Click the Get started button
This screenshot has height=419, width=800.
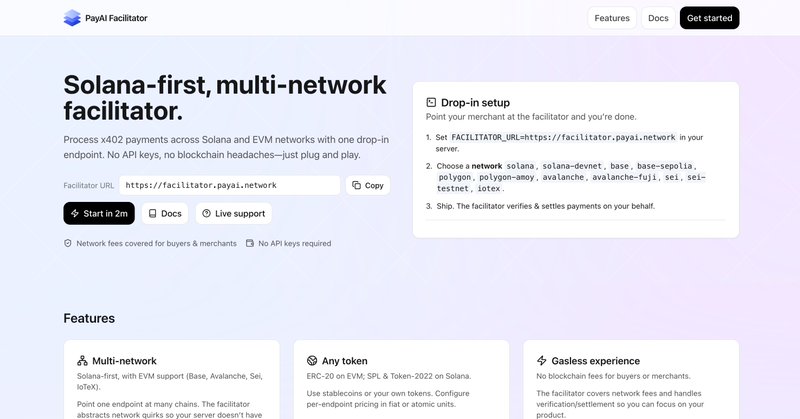(x=709, y=18)
